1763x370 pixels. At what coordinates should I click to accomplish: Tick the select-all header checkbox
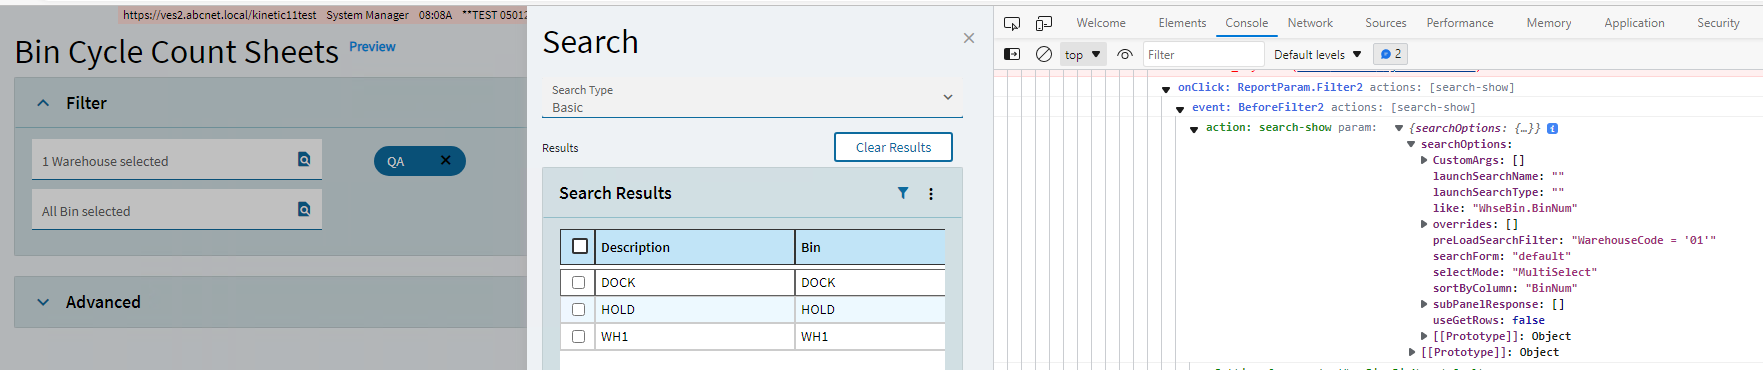(x=580, y=246)
